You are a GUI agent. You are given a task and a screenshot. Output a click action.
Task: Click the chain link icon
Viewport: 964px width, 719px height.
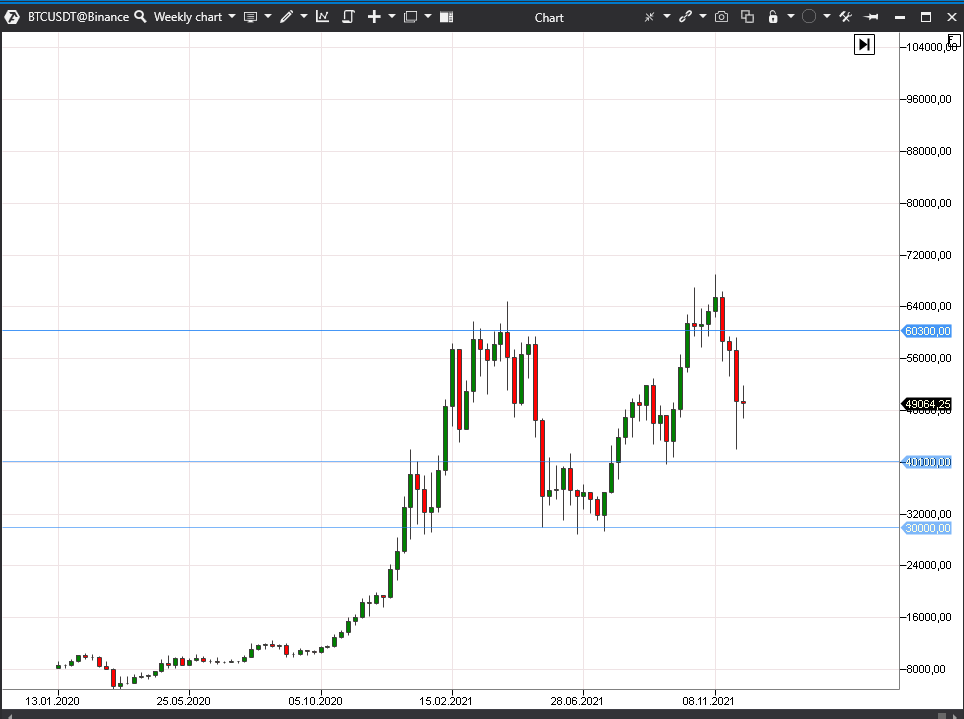coord(685,17)
